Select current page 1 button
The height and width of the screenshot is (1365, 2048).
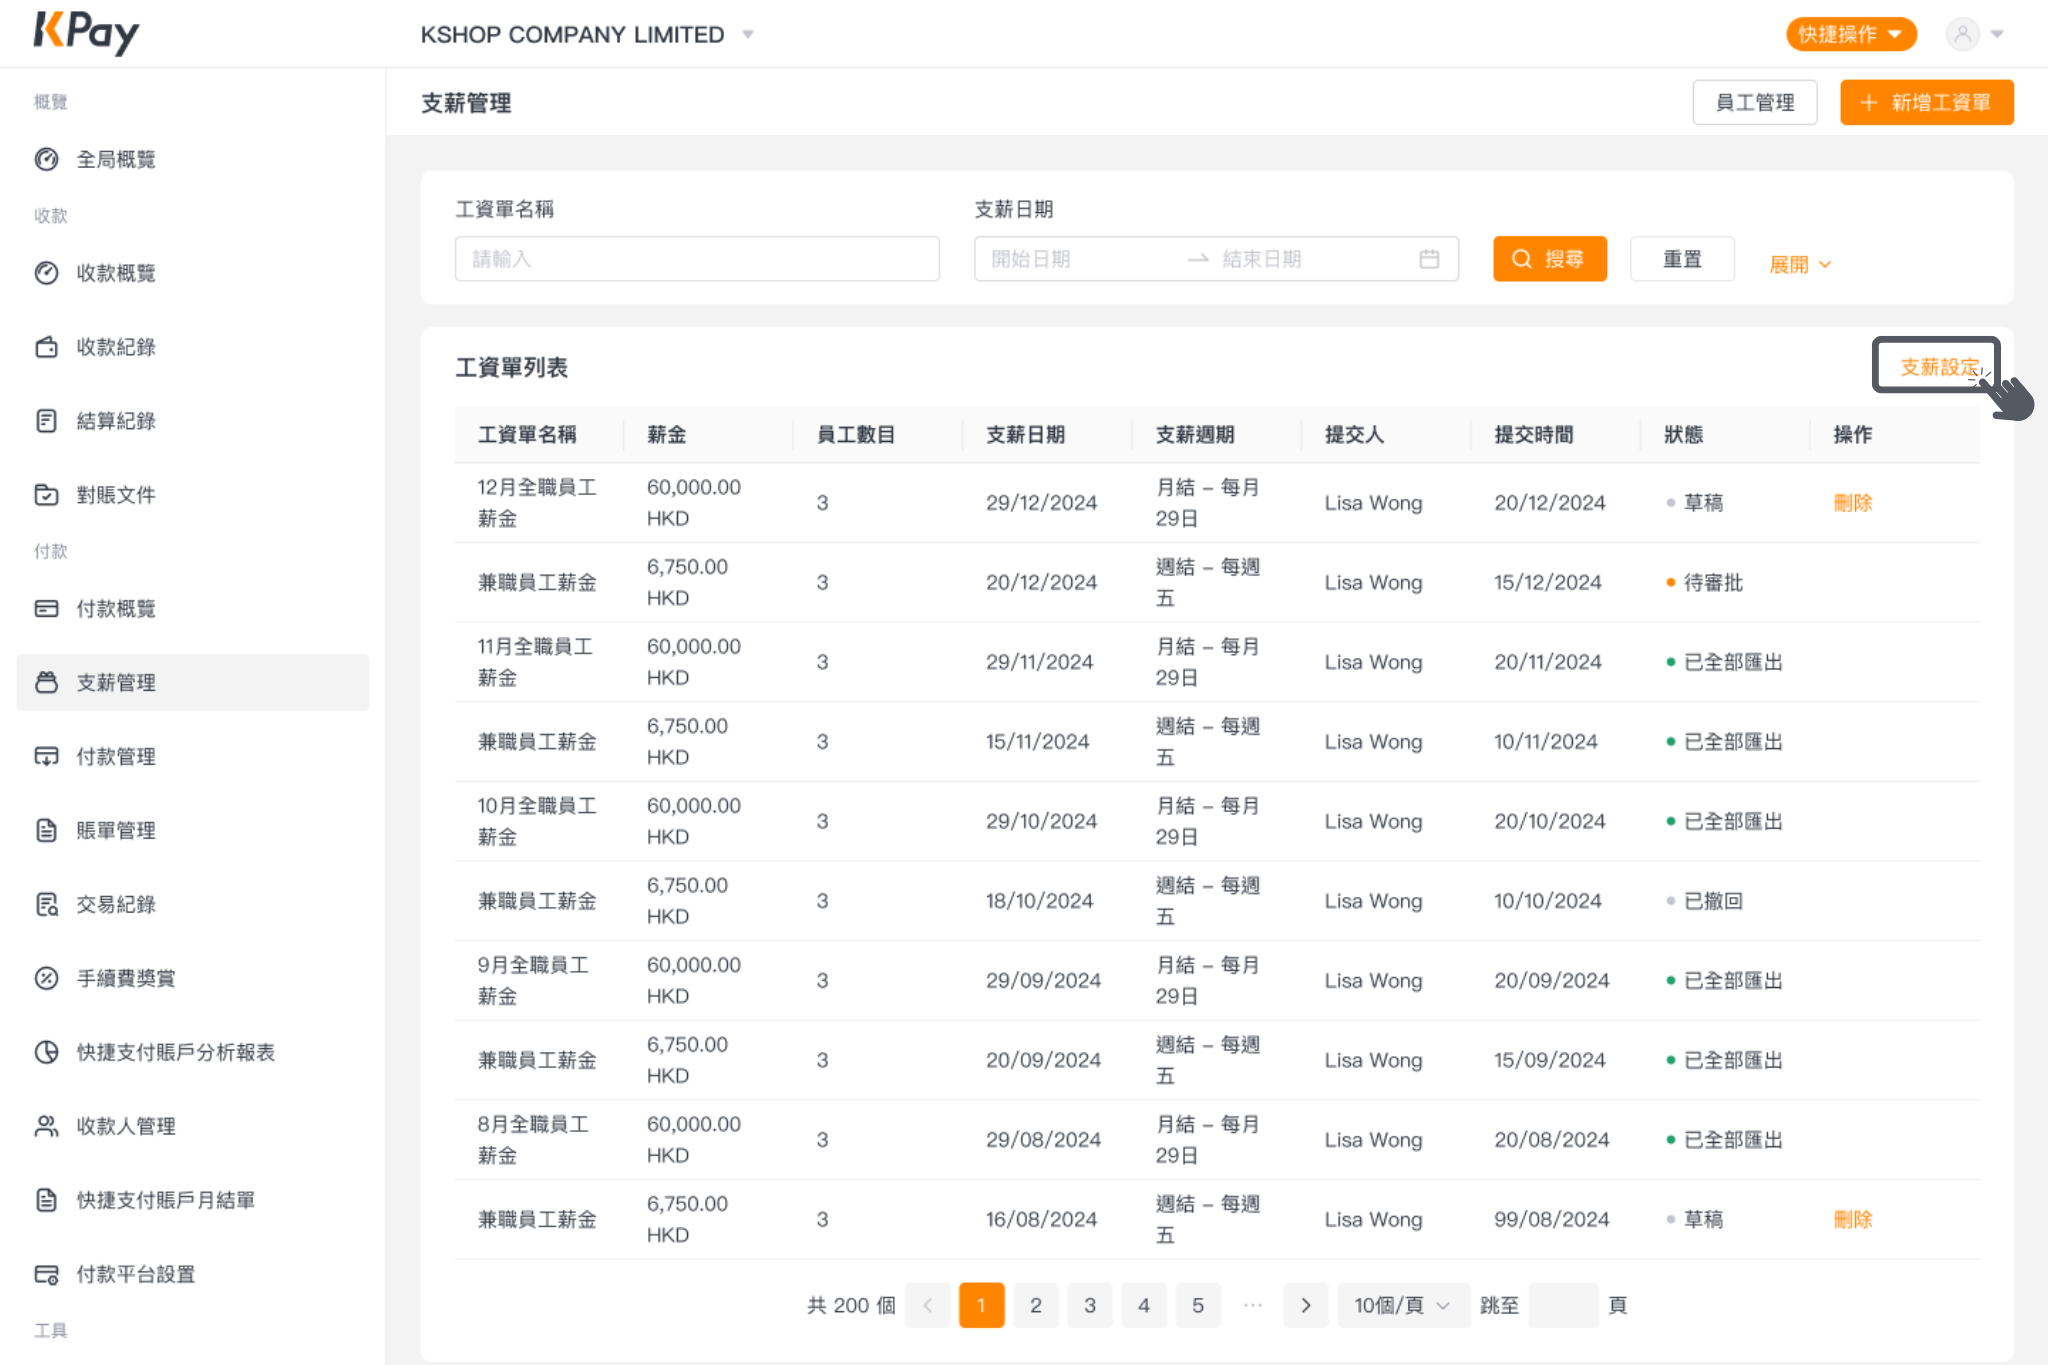(x=981, y=1305)
